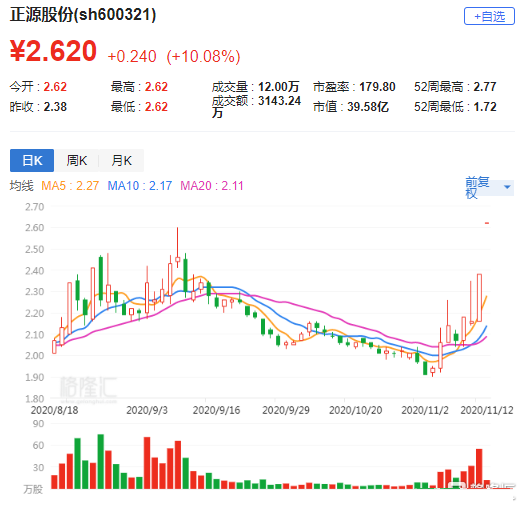Switch to the 日K daily chart tab
This screenshot has width=522, height=508.
click(x=32, y=161)
